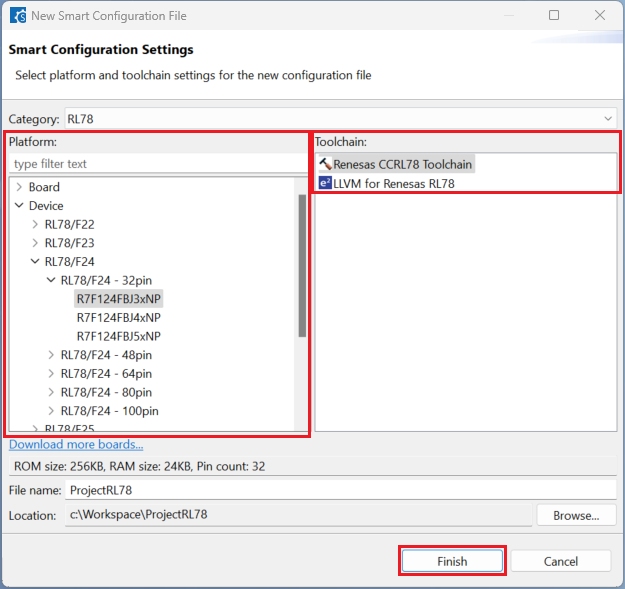Click the Smart Configurator window title icon

pyautogui.click(x=18, y=16)
